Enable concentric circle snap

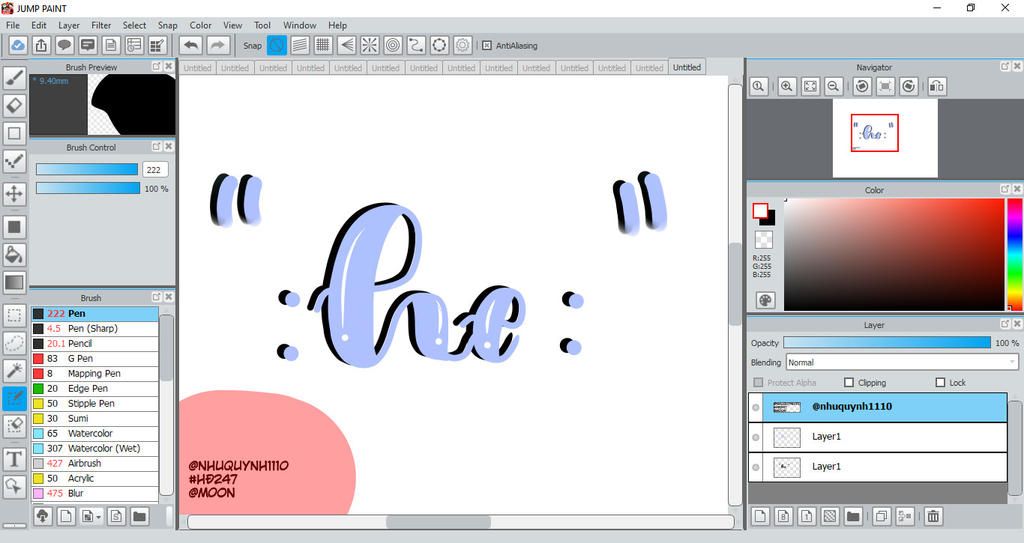tap(392, 45)
